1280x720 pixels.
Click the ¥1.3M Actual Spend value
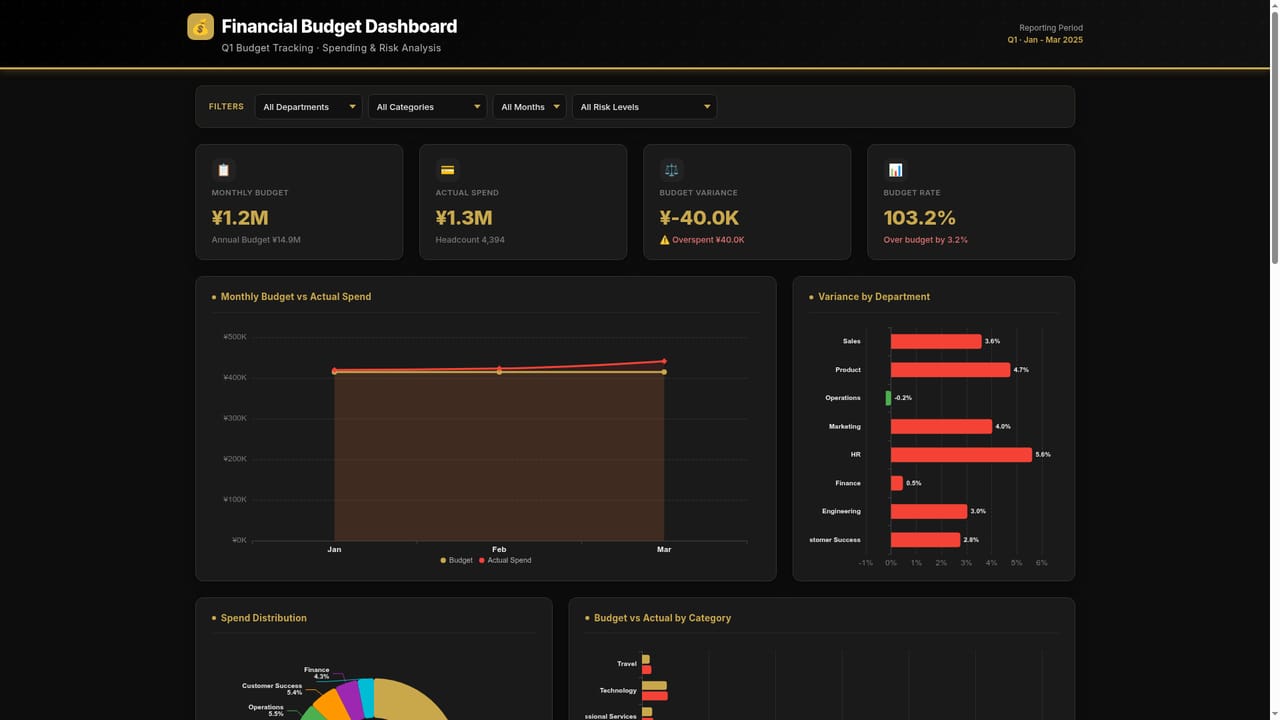464,218
